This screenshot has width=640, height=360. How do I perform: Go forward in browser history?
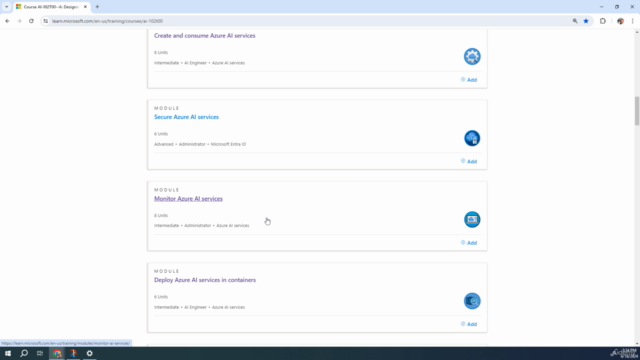point(19,21)
